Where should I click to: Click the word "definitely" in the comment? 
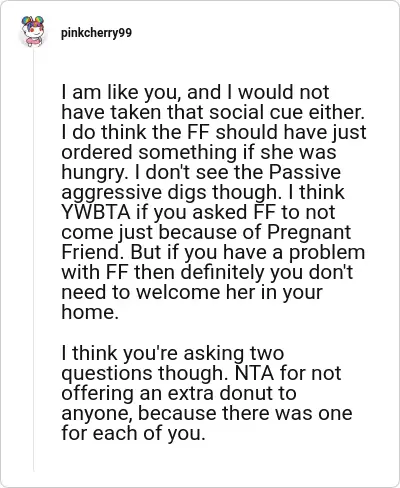[x=222, y=273]
